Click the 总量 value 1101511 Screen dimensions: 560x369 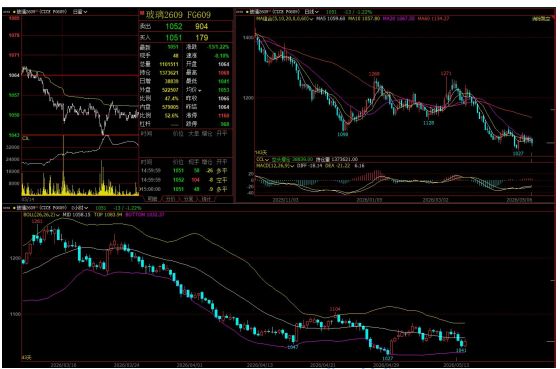pos(169,64)
